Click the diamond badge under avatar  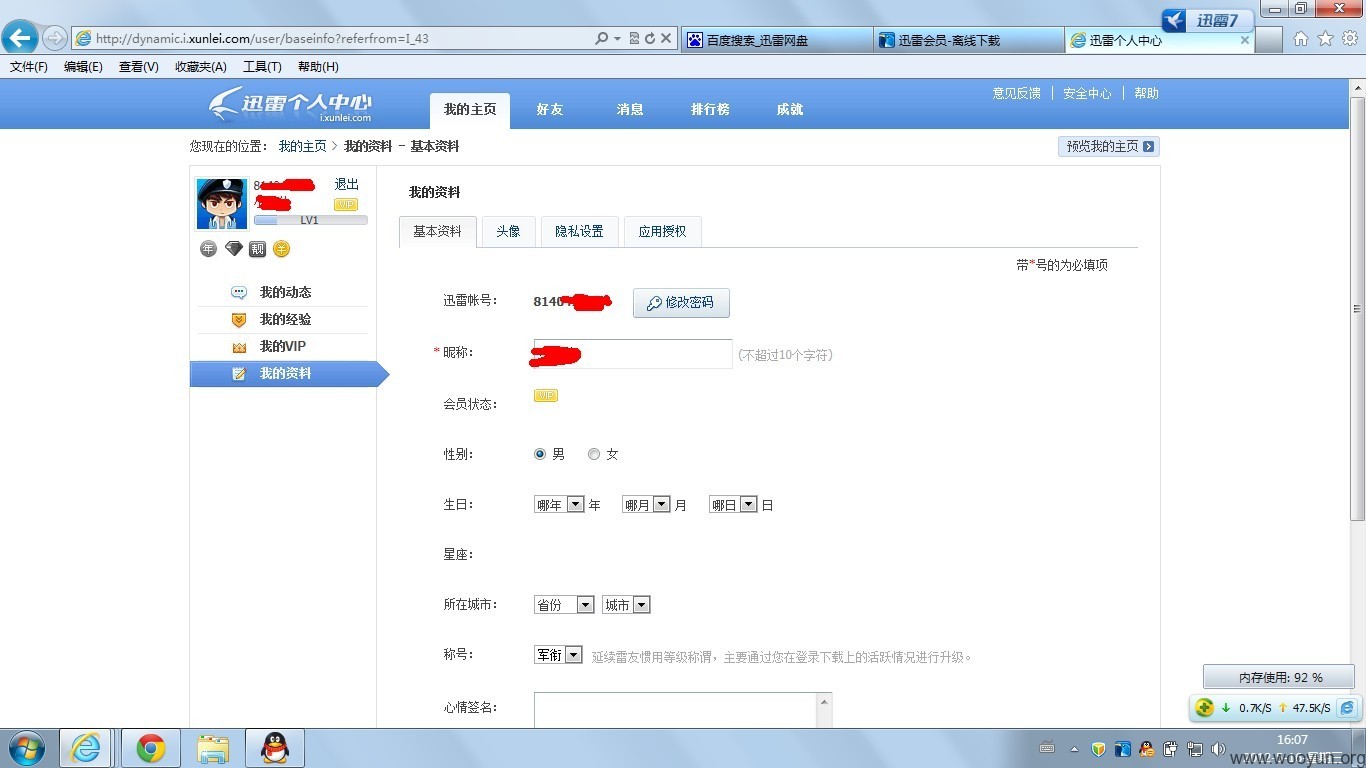click(233, 249)
